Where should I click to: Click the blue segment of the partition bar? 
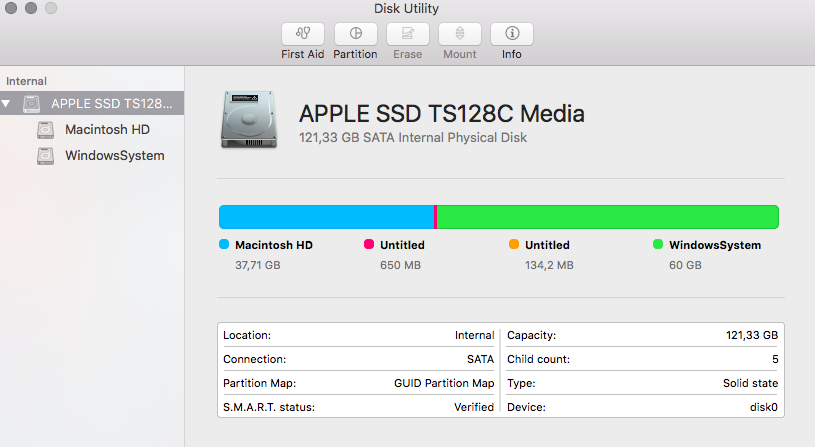[x=325, y=216]
